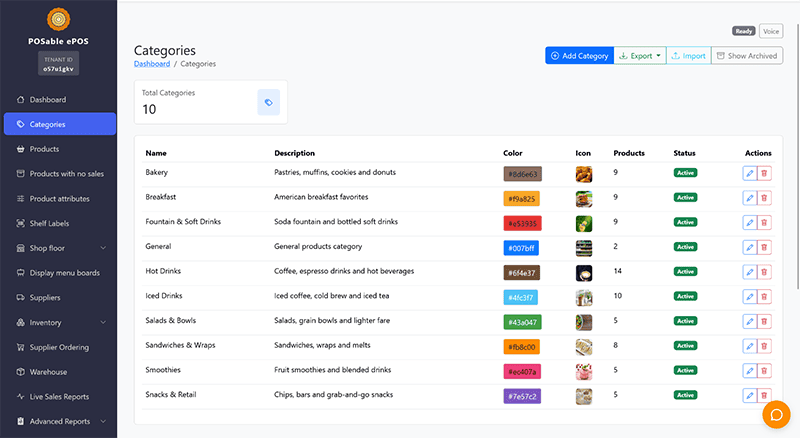Click the Smoothies #ec407a color swatch
The image size is (800, 438).
tap(522, 372)
